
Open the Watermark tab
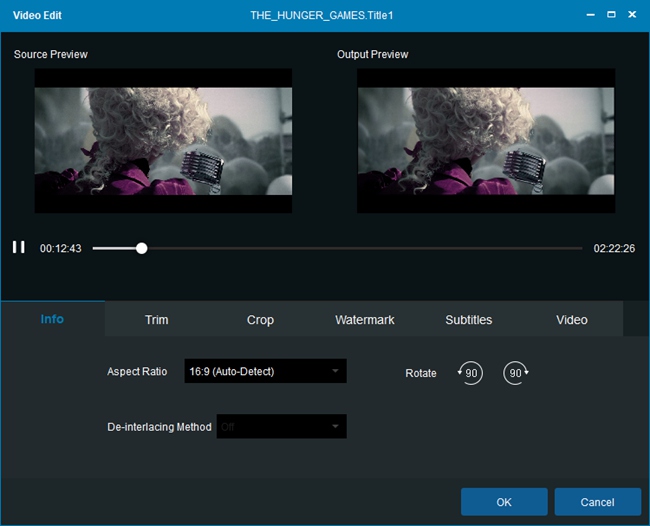(365, 320)
